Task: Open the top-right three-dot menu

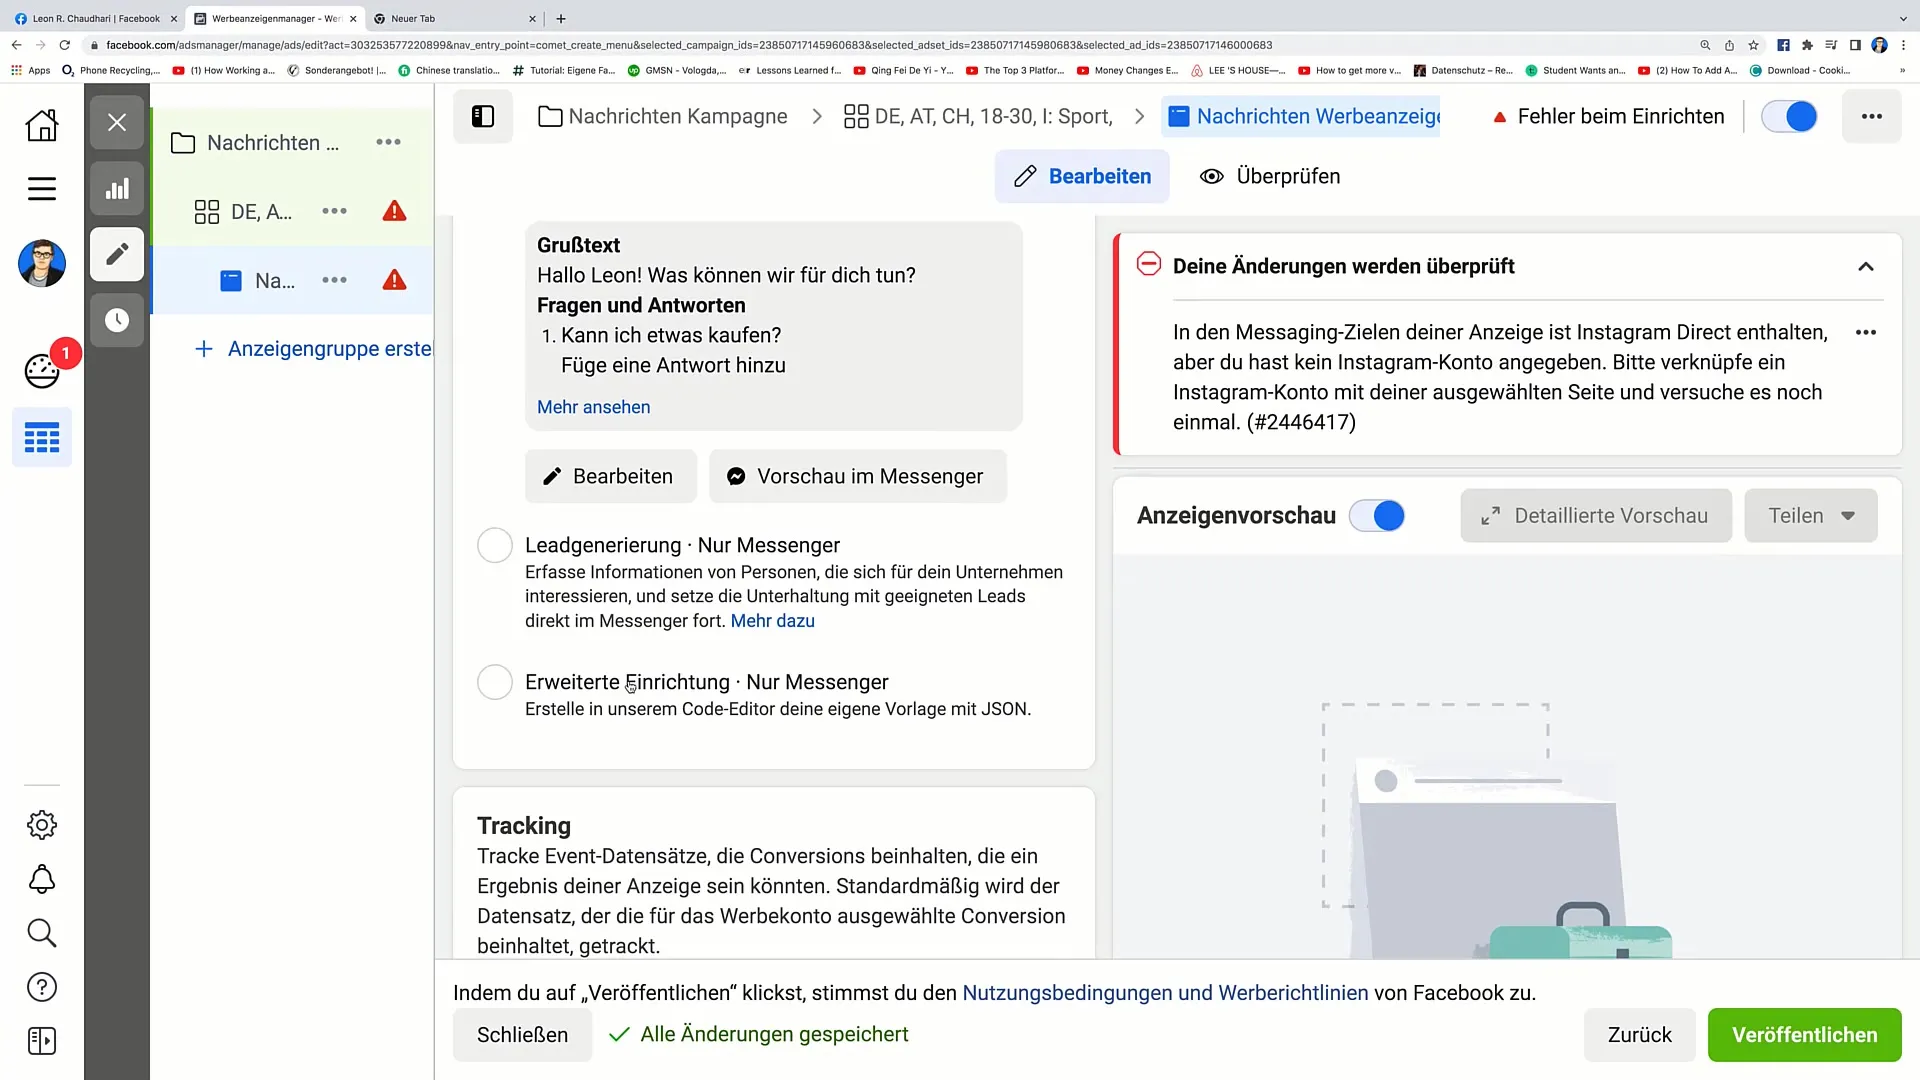Action: [x=1872, y=116]
